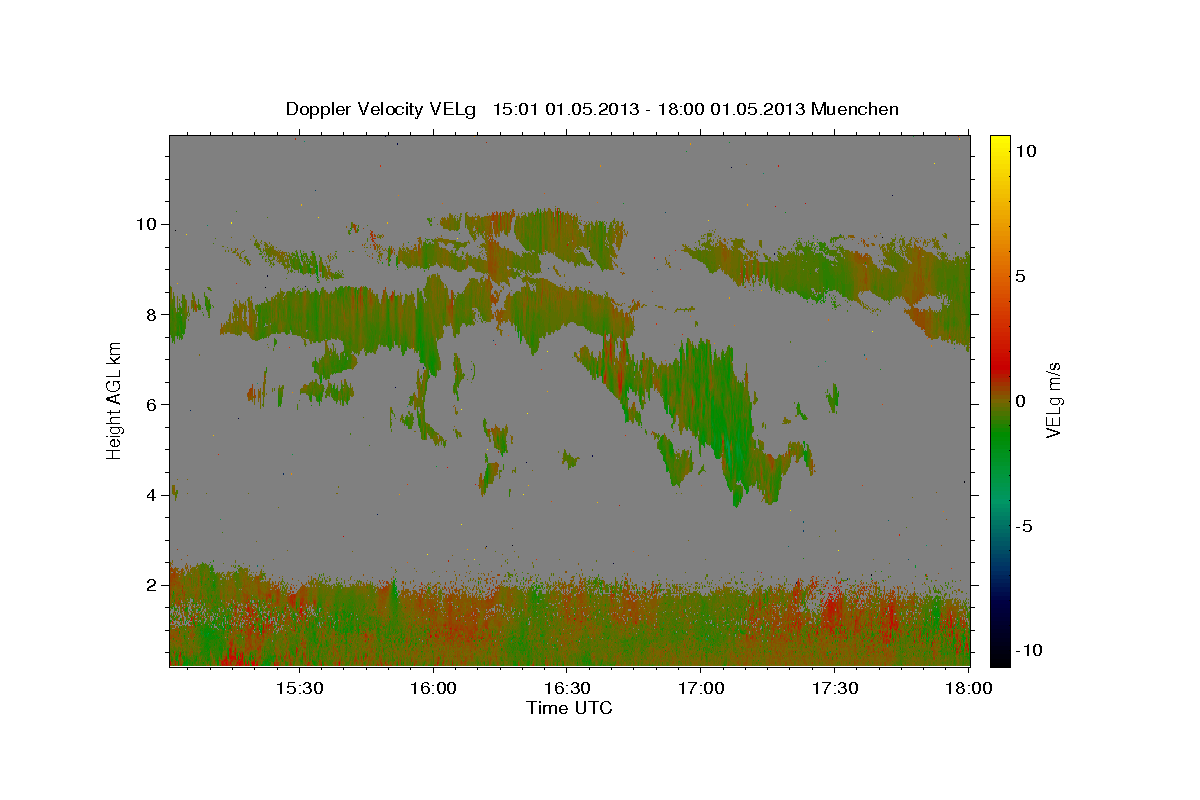Click the 'Time UTC' axis label

pyautogui.click(x=569, y=708)
